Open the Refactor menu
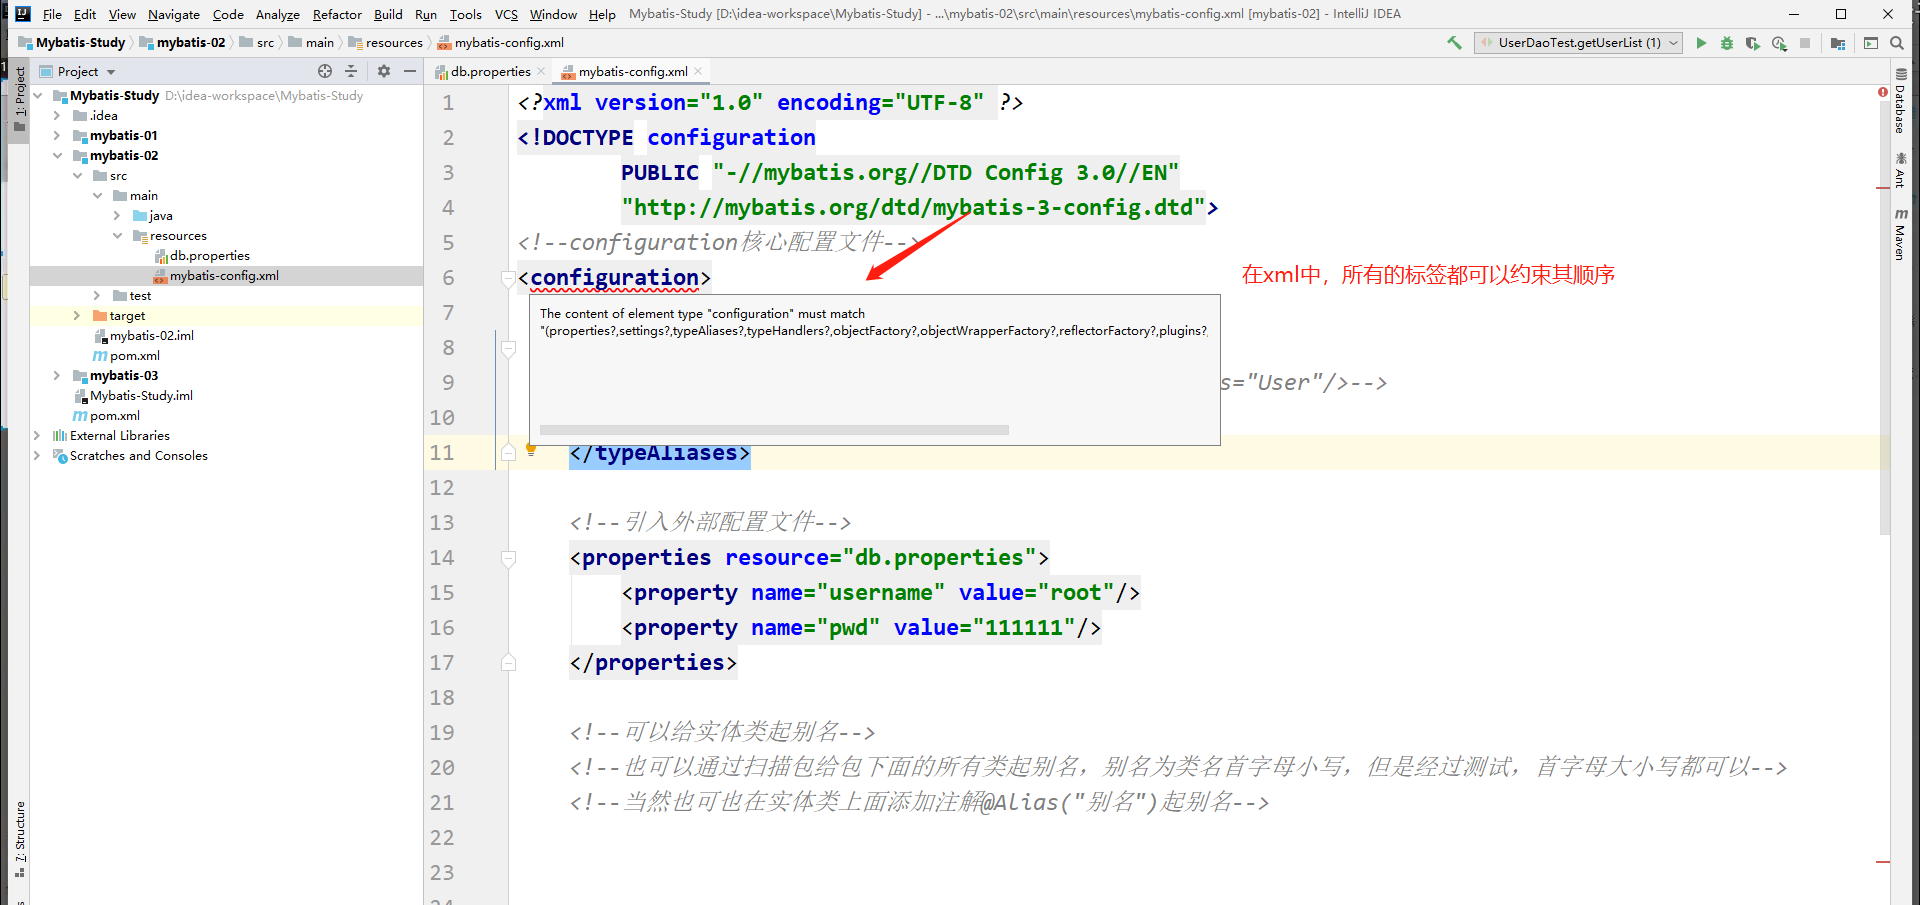 click(337, 14)
